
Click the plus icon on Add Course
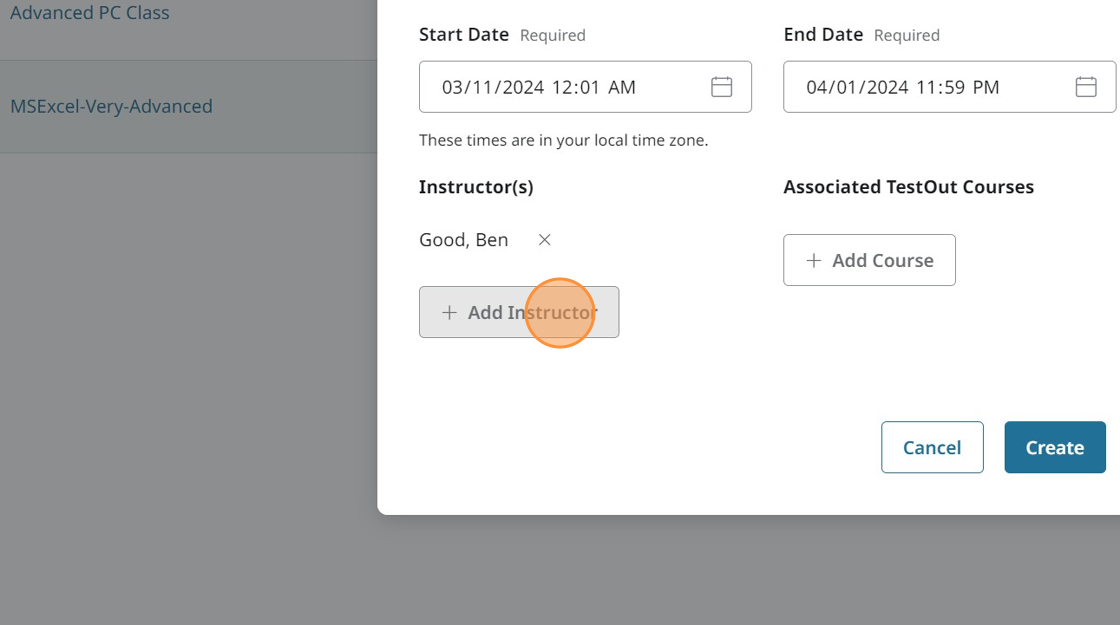[x=813, y=260]
